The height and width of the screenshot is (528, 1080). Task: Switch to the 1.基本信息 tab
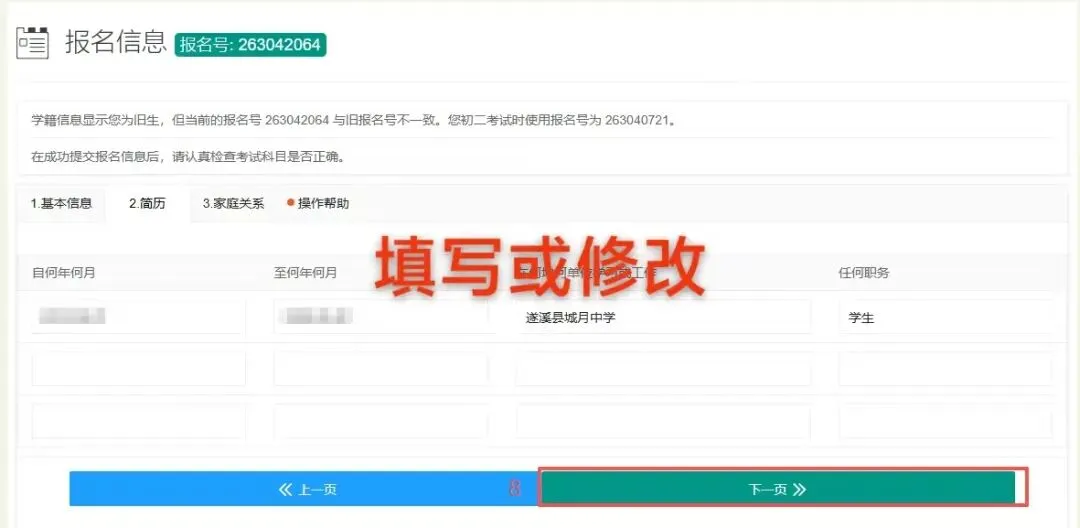click(61, 204)
